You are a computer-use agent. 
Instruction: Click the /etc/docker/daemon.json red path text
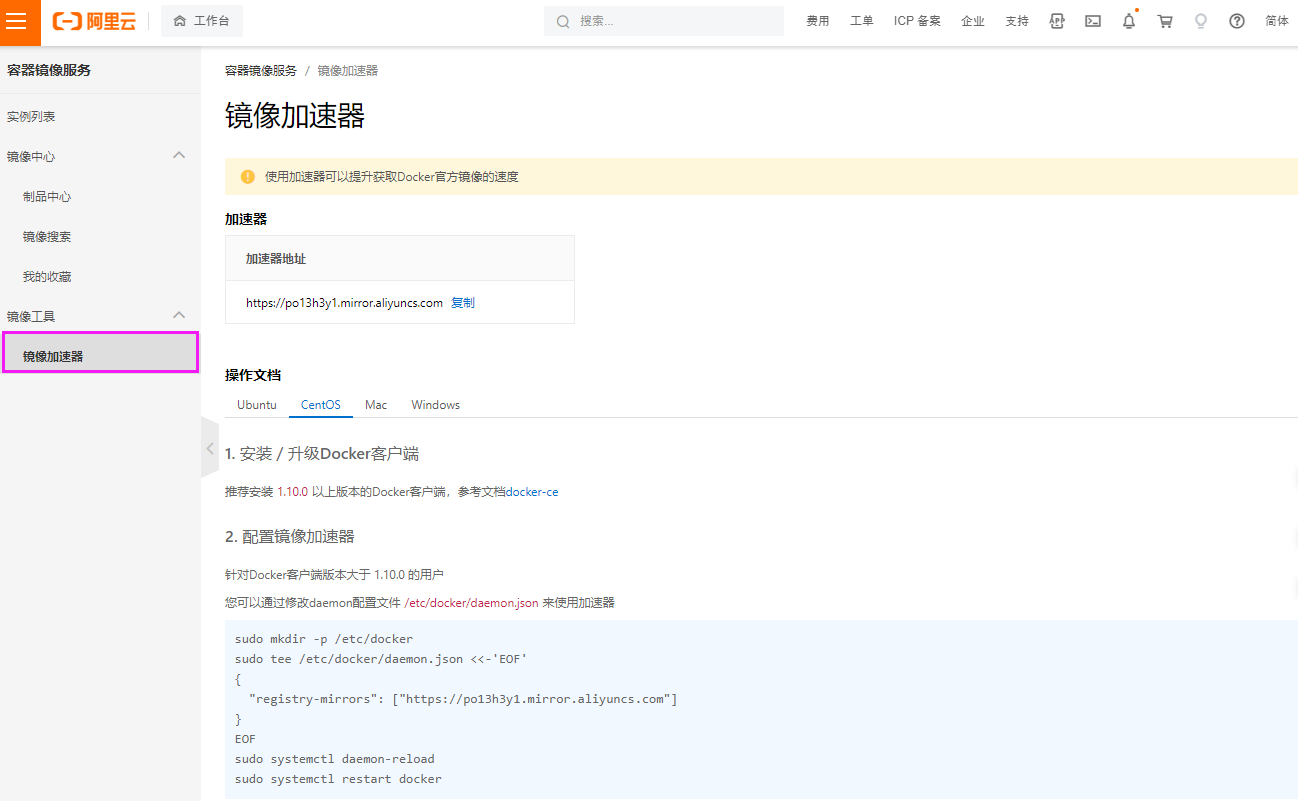[471, 603]
